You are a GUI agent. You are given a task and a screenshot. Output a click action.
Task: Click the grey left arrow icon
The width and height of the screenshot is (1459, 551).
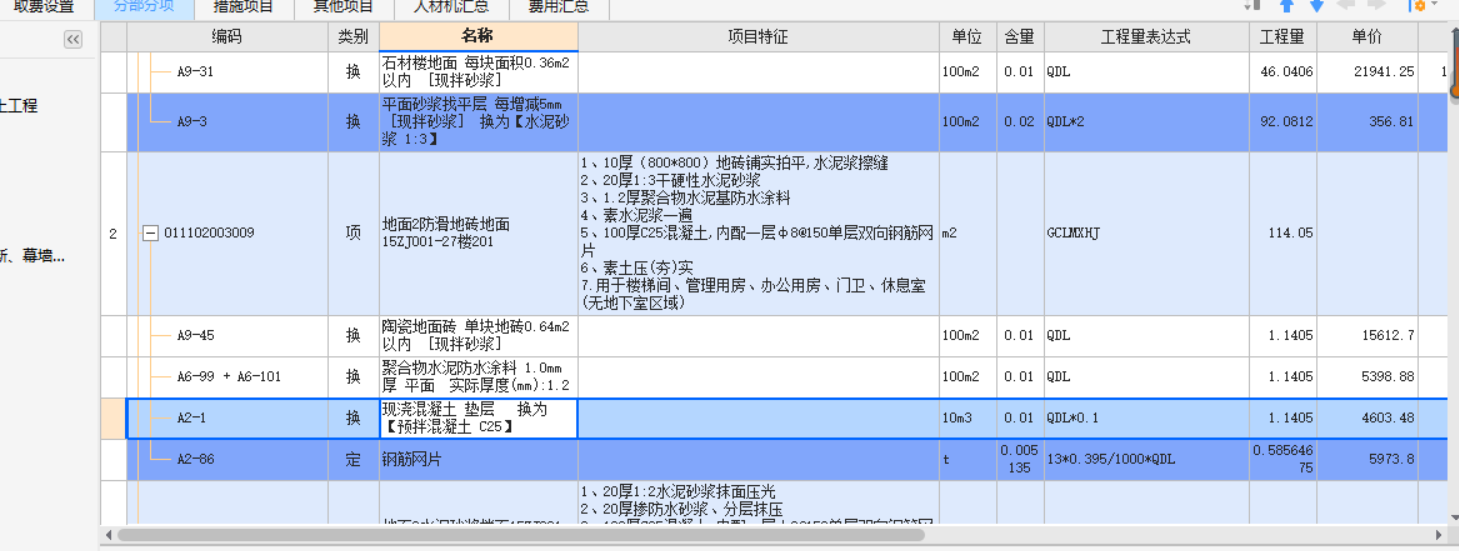click(x=1347, y=6)
